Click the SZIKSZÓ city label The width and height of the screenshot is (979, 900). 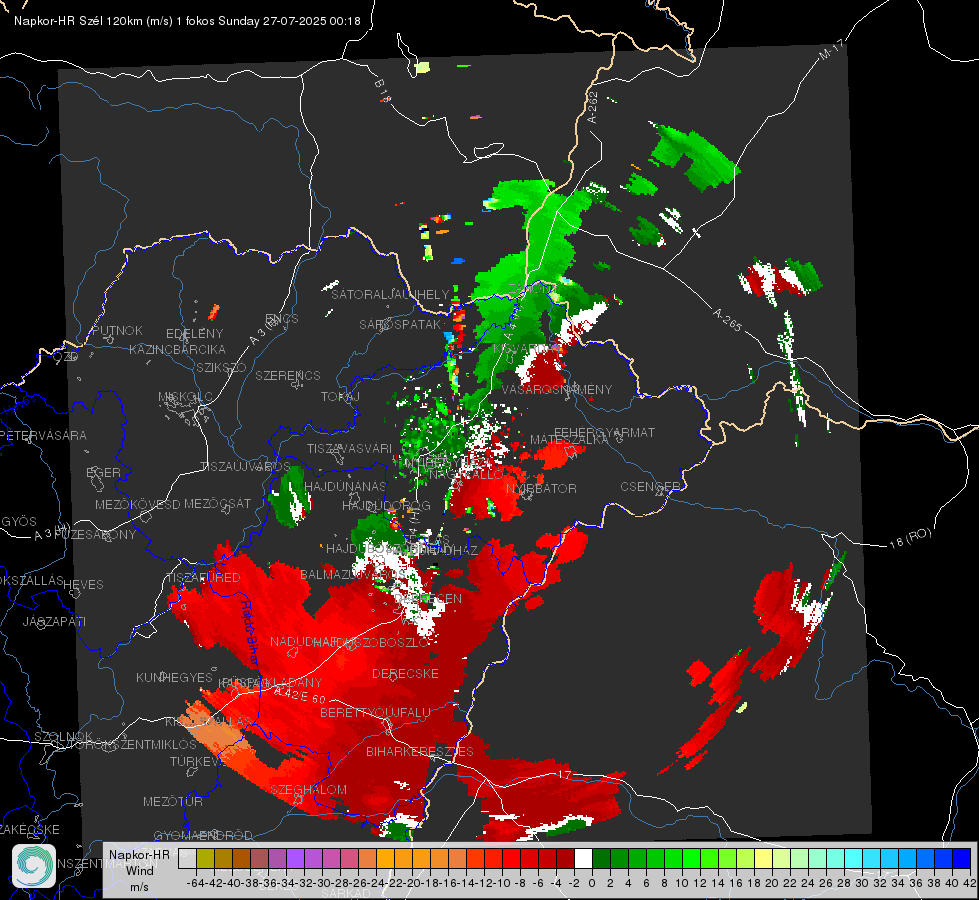pyautogui.click(x=221, y=367)
